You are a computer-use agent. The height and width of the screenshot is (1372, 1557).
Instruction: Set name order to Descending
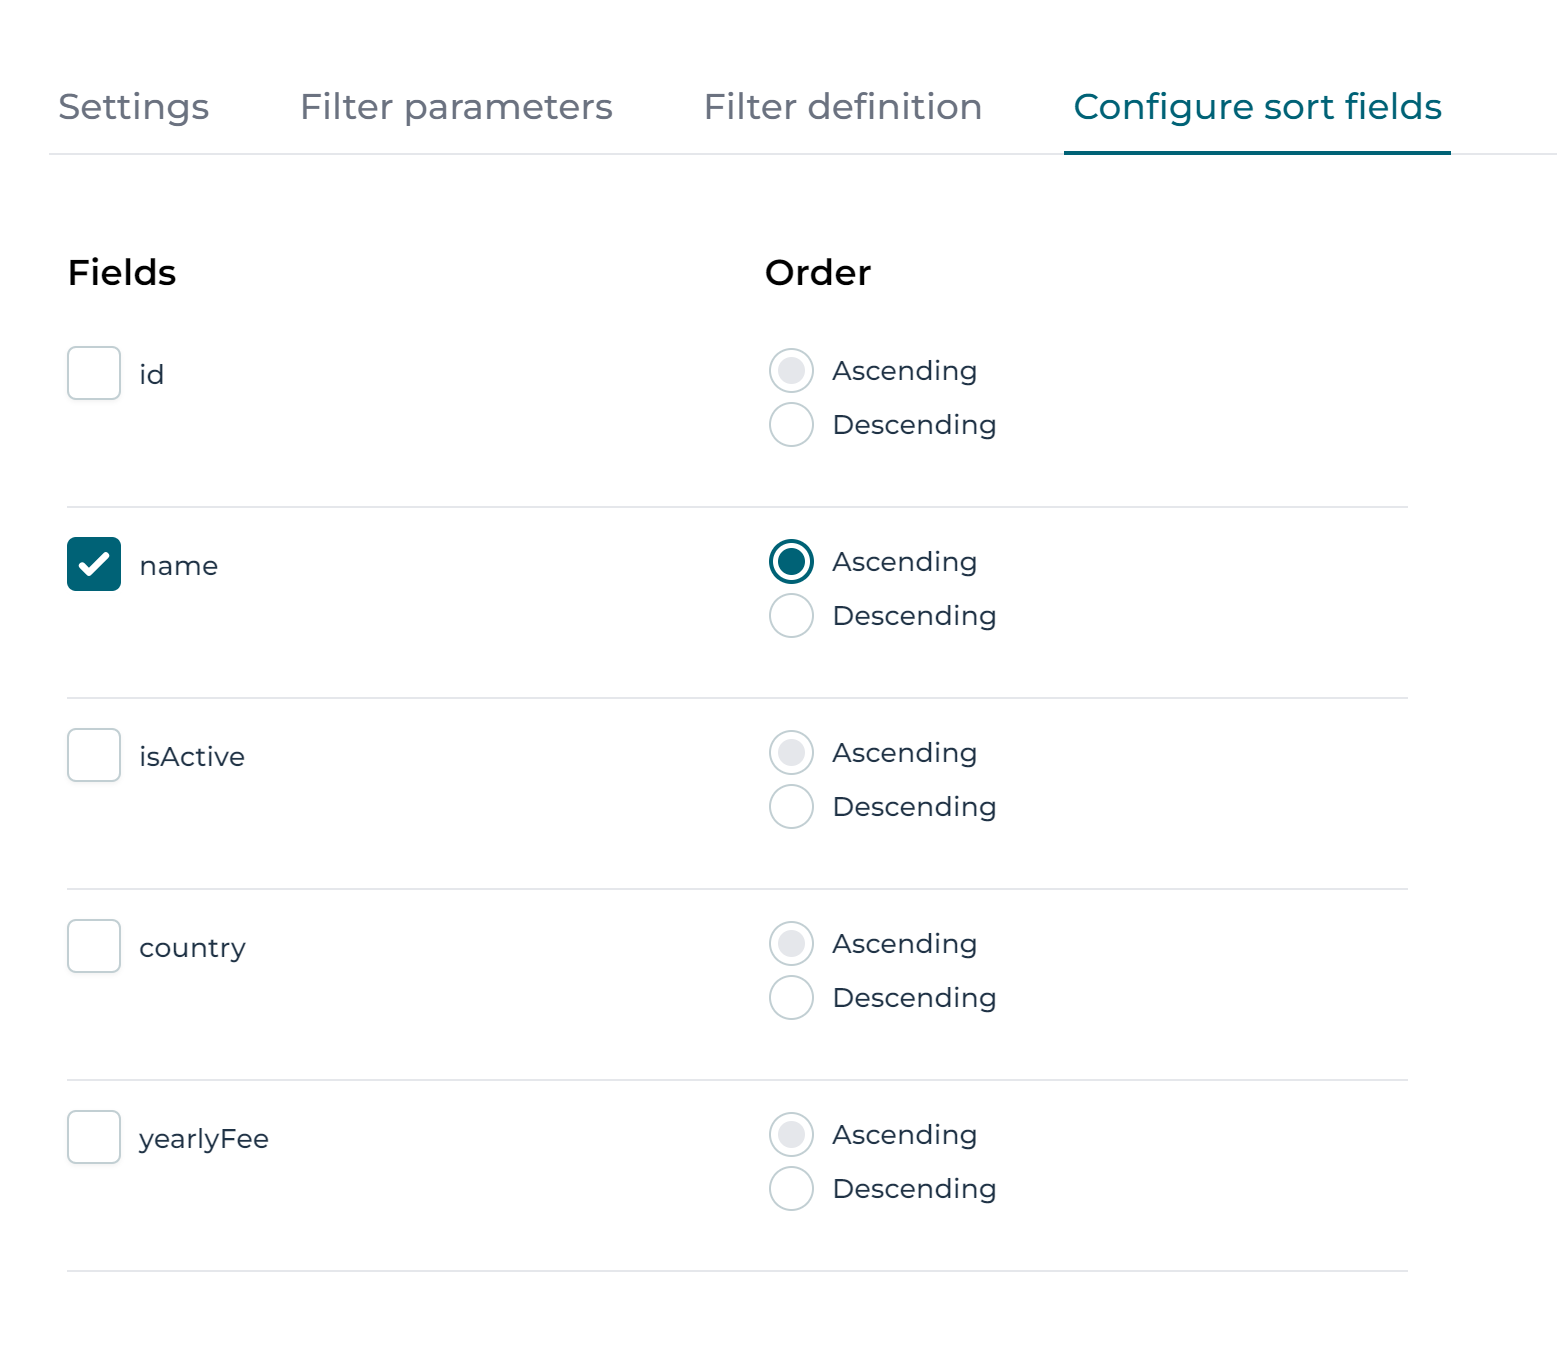pos(791,616)
